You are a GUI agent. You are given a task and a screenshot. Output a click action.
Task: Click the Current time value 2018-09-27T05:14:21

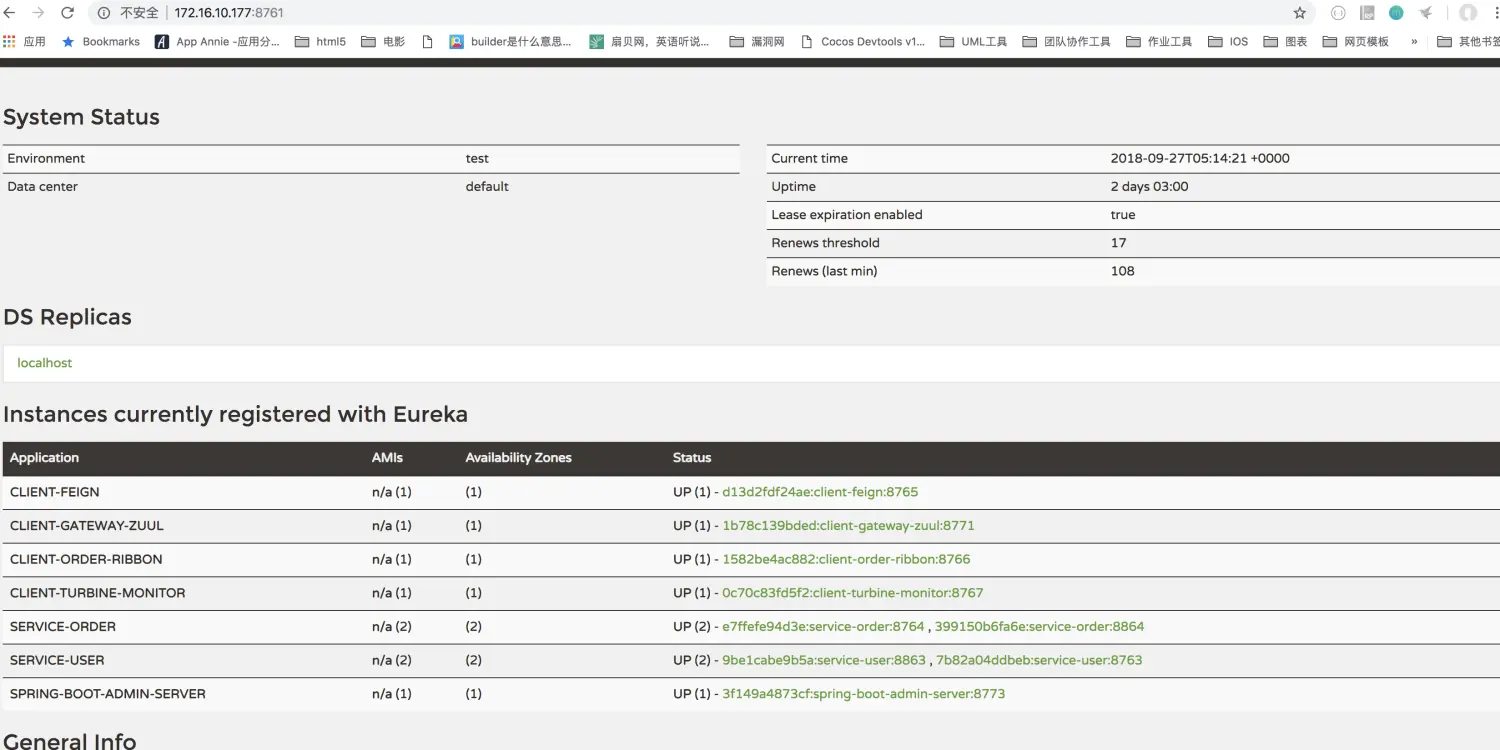point(1200,158)
